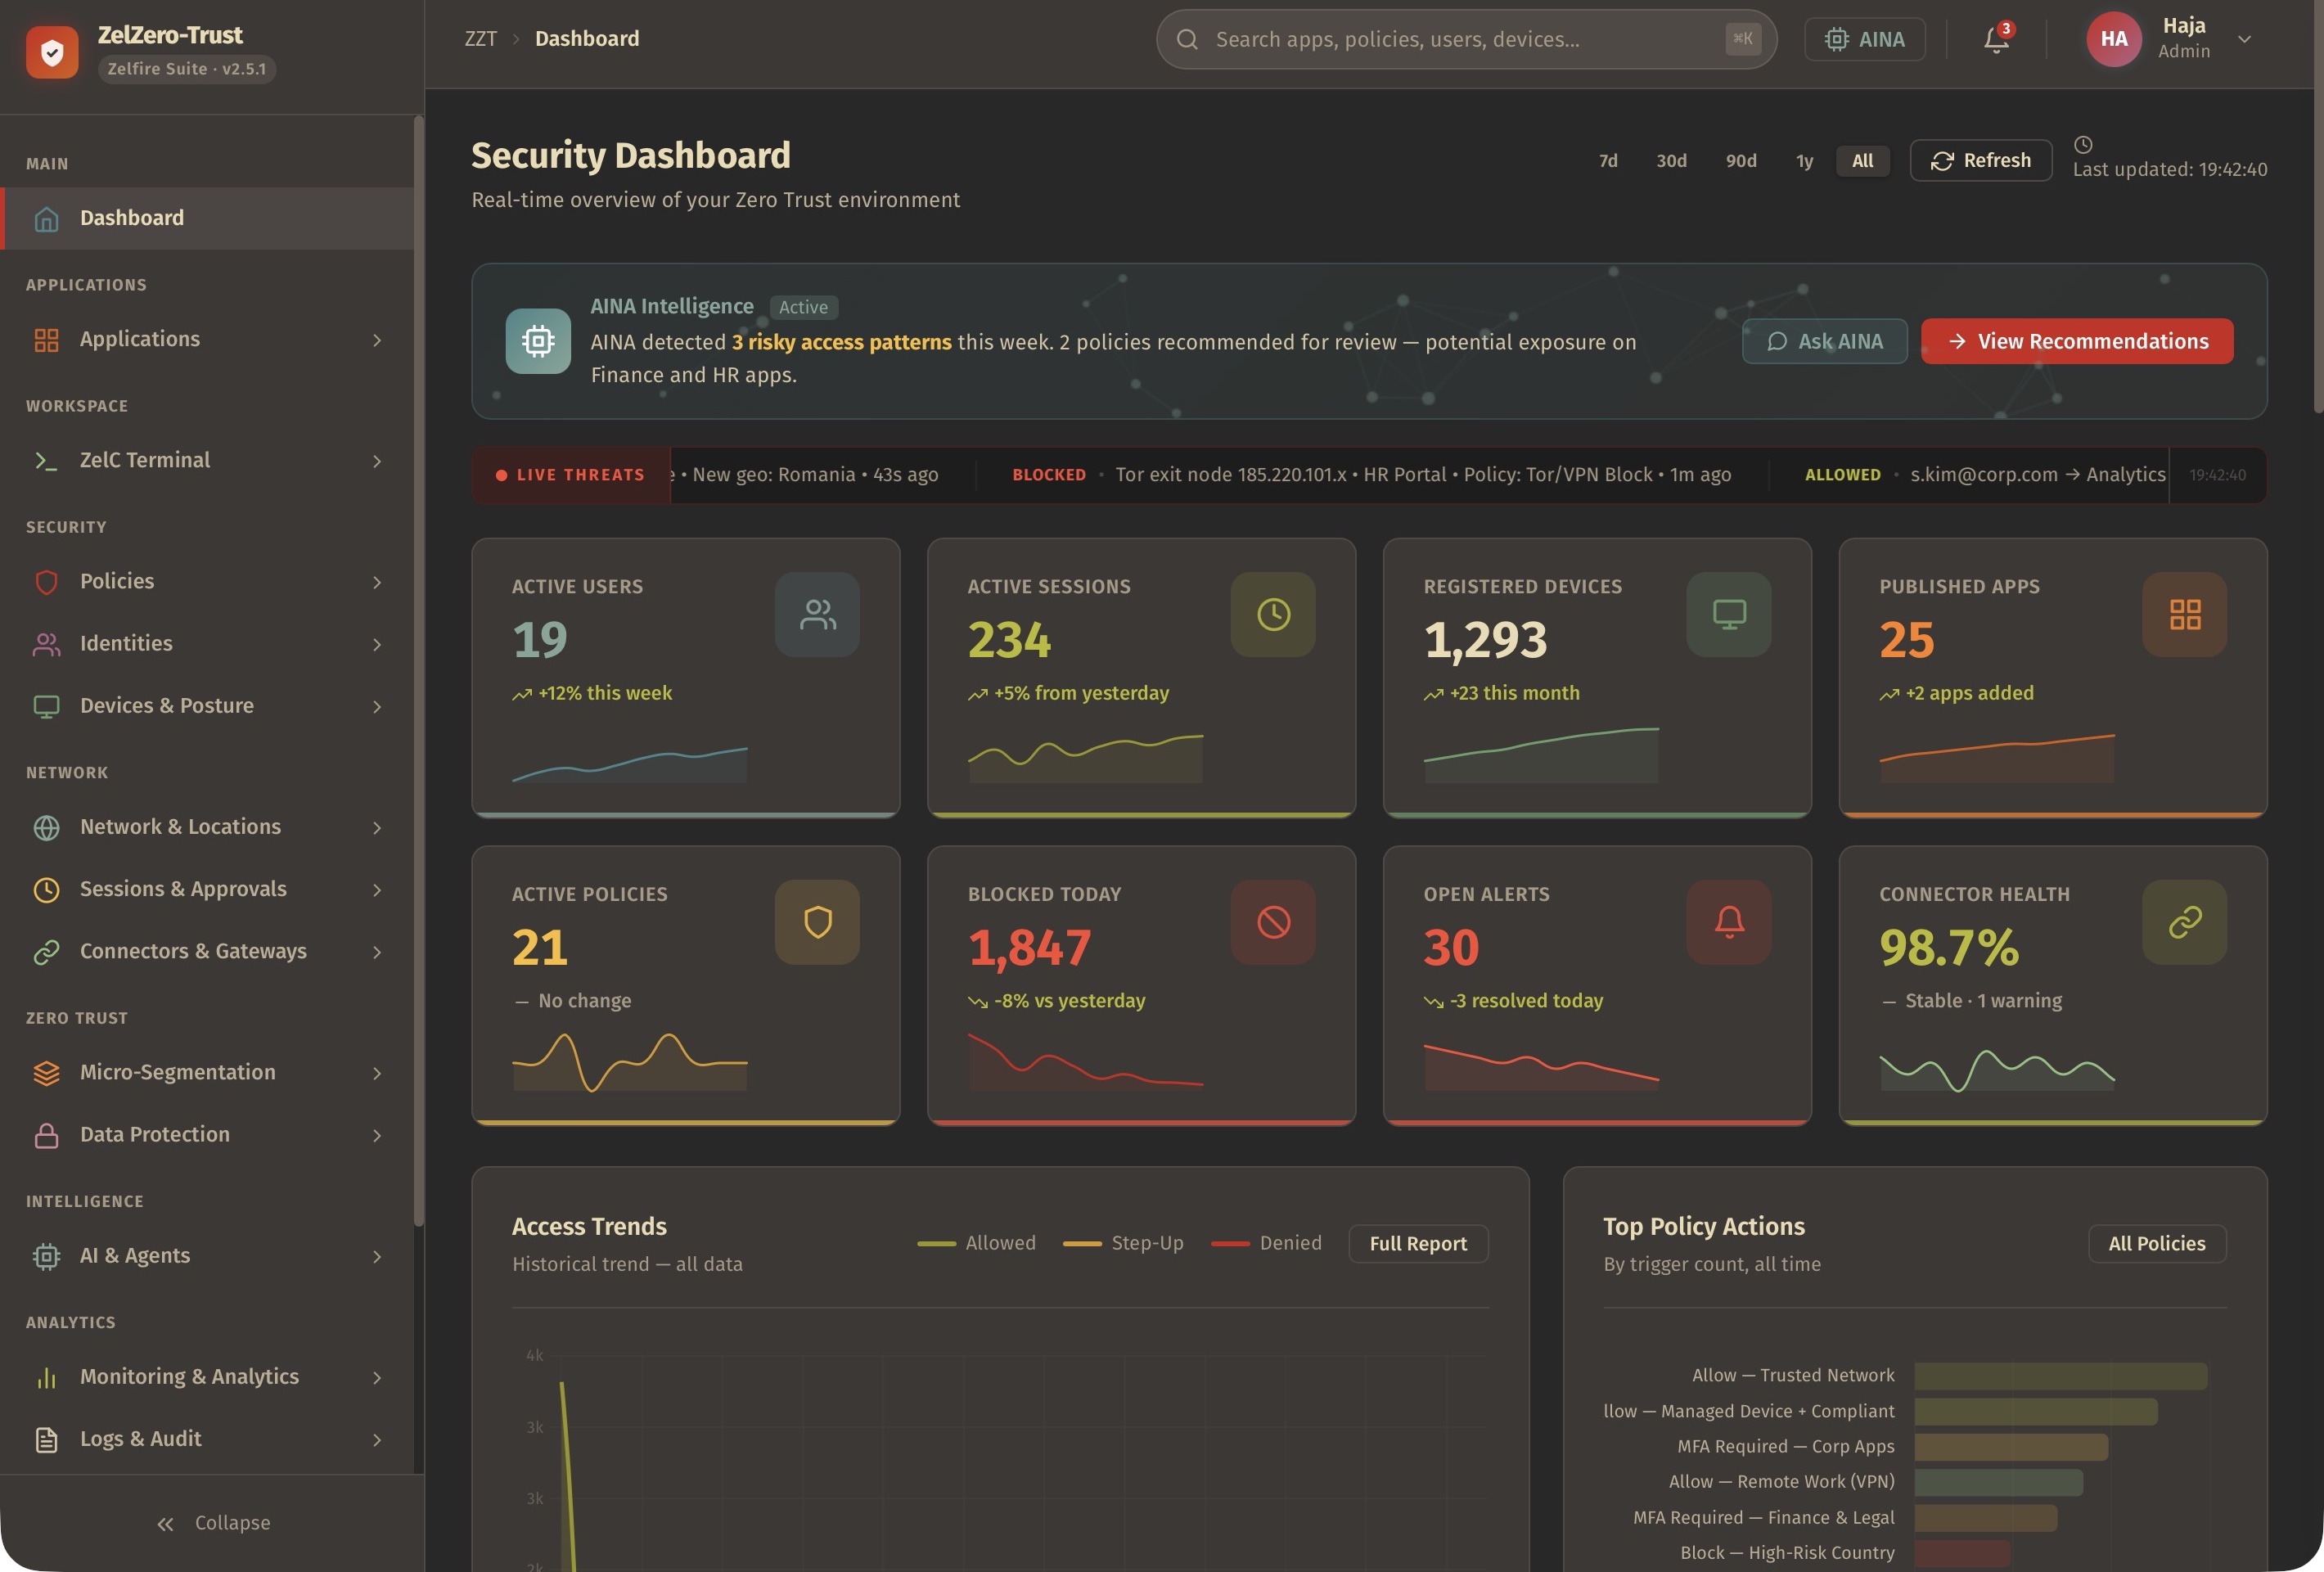The image size is (2324, 1572).
Task: Collapse the sidebar
Action: coord(212,1523)
